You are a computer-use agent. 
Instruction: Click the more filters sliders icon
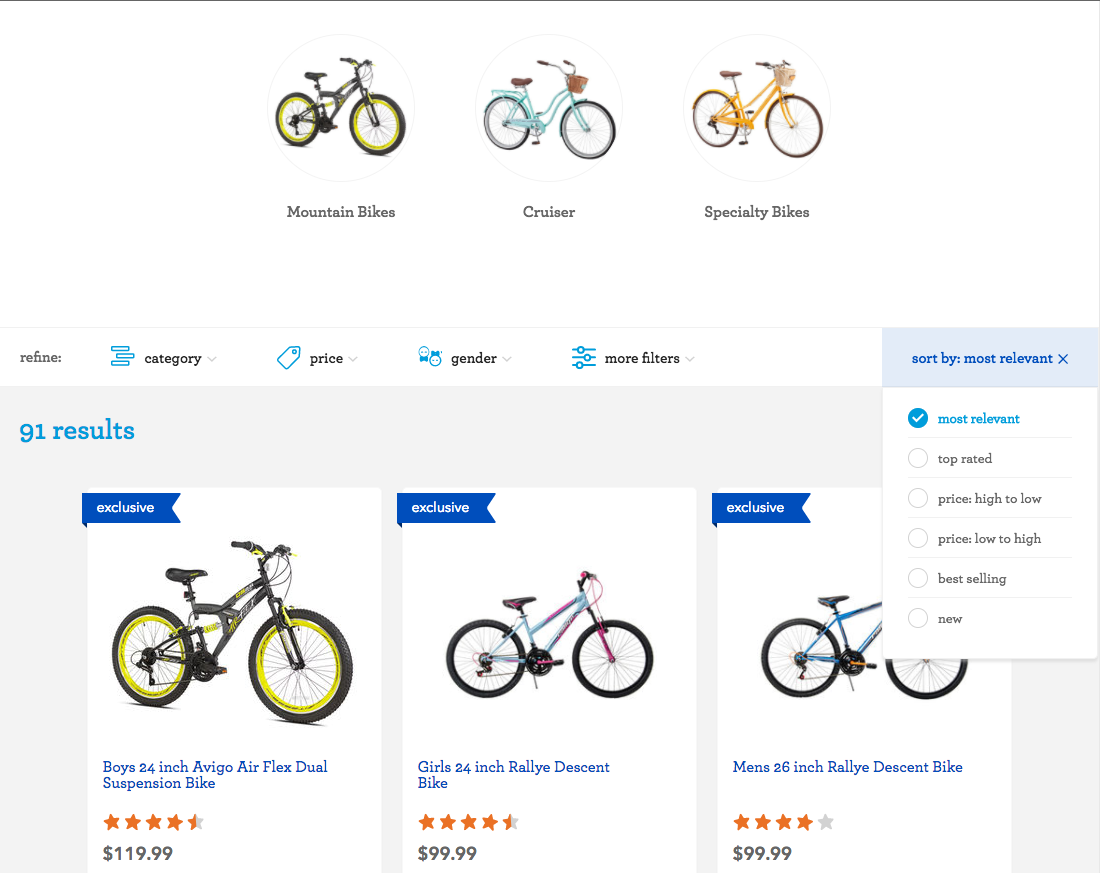pyautogui.click(x=584, y=358)
